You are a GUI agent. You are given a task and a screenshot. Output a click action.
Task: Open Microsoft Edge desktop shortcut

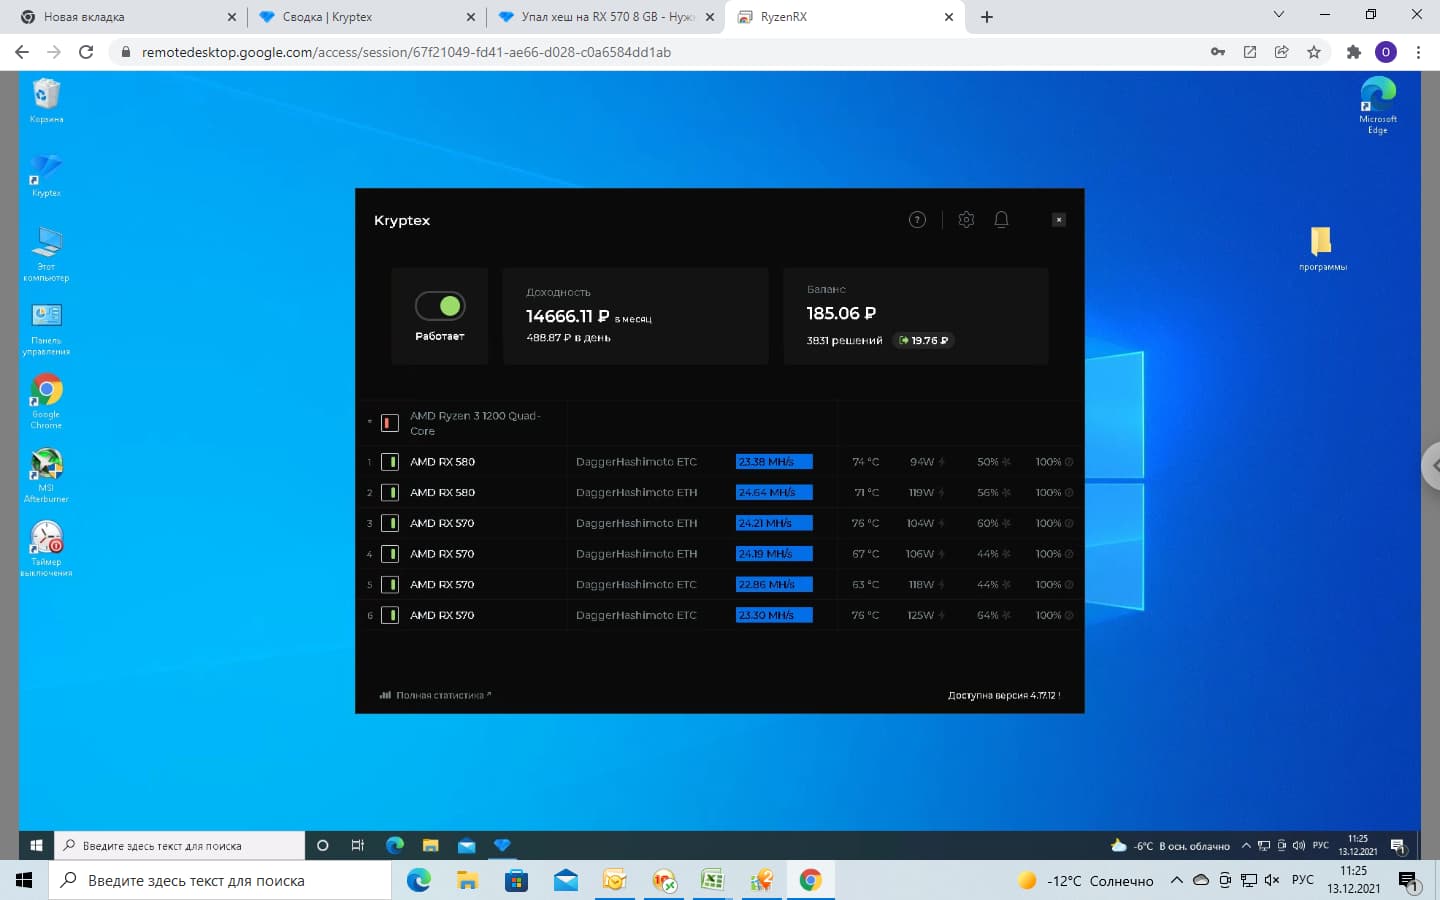[x=1378, y=105]
